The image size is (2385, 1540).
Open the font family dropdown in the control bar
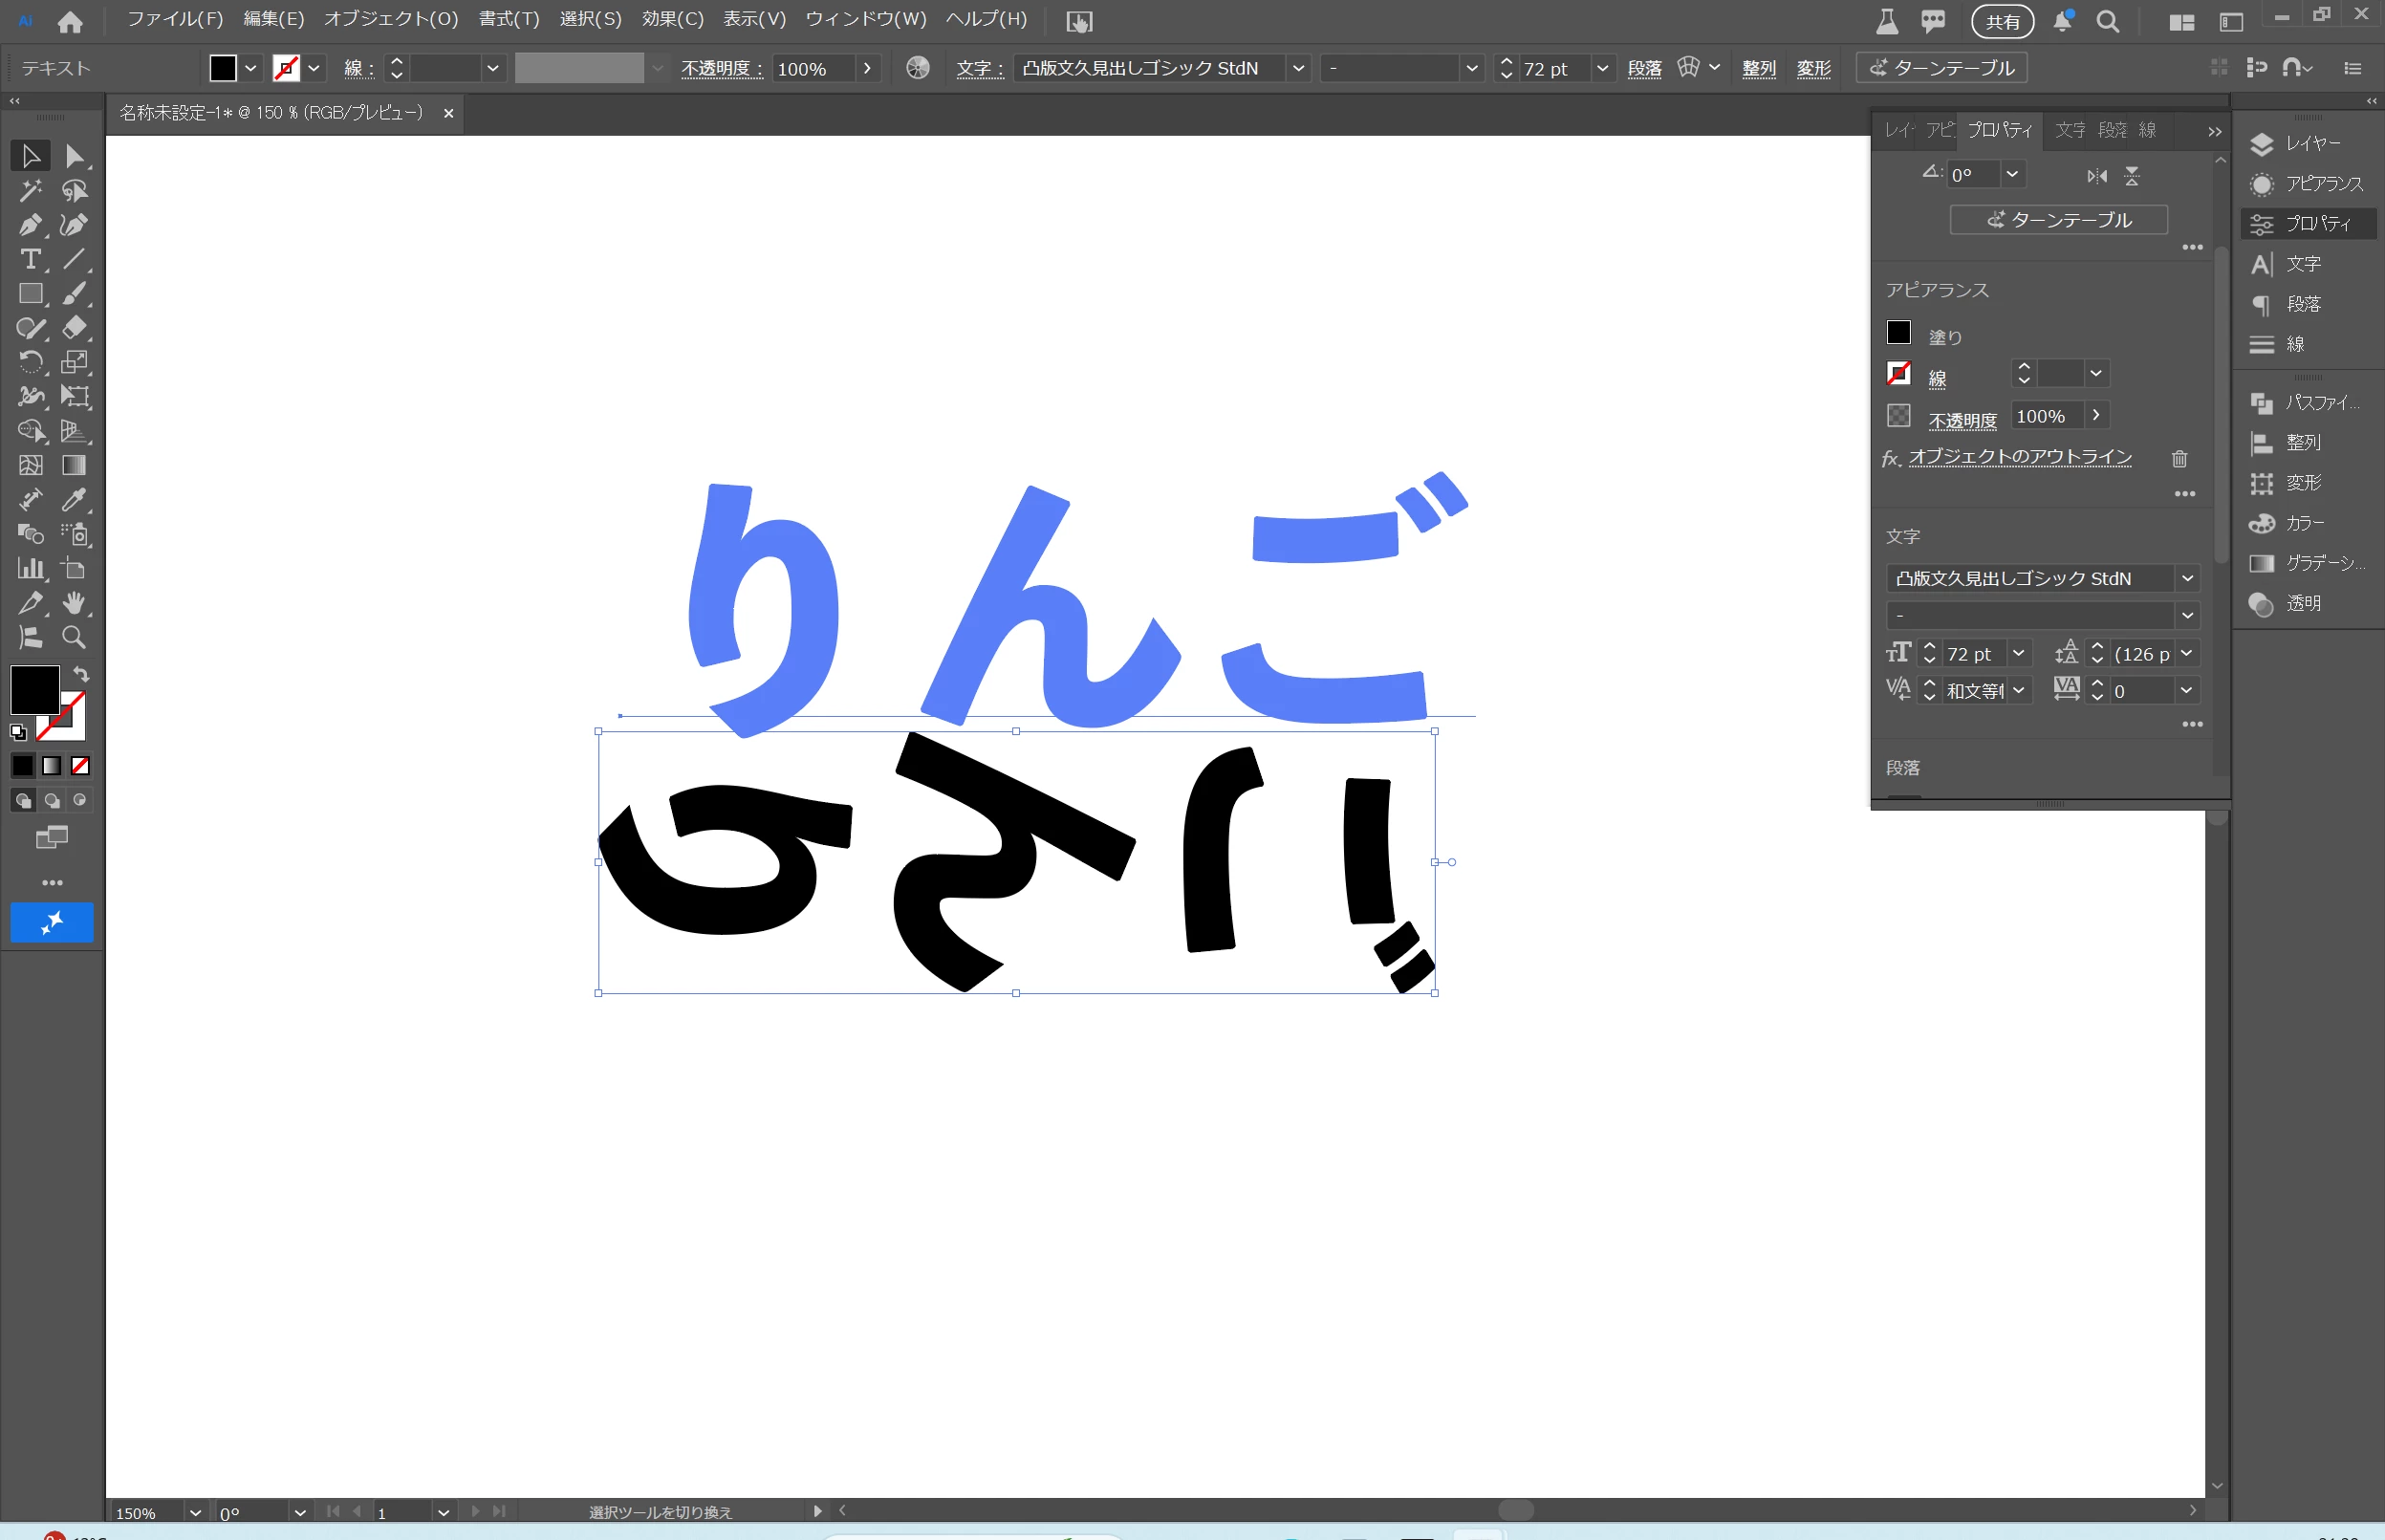point(1298,68)
